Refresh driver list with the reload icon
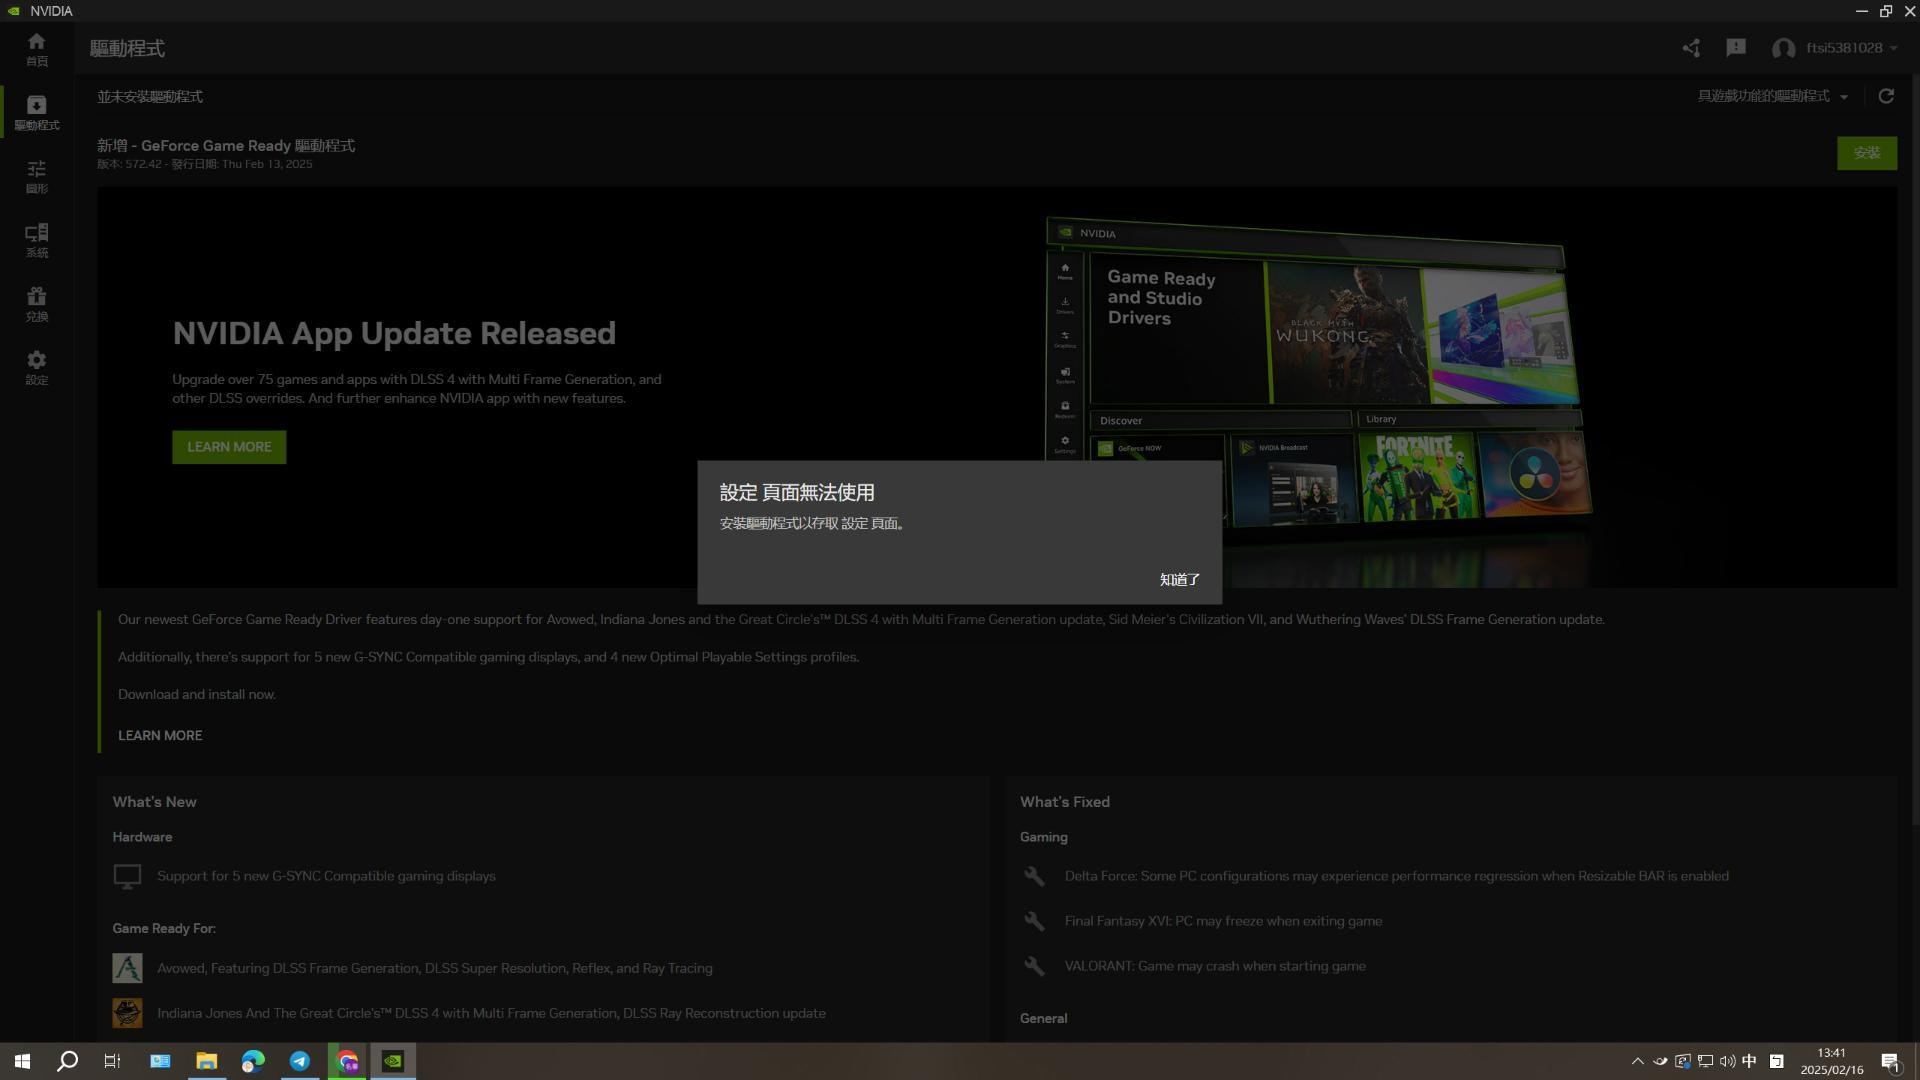1920x1080 pixels. [1887, 96]
